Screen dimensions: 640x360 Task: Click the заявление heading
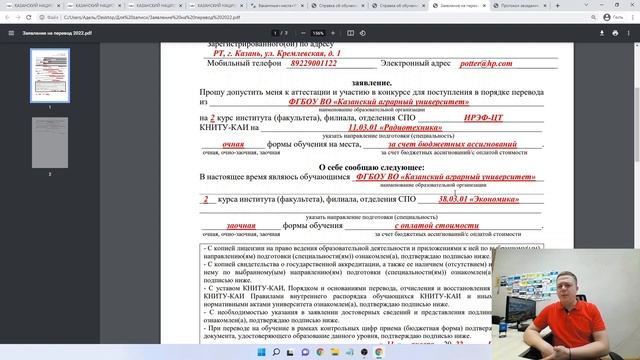click(372, 83)
